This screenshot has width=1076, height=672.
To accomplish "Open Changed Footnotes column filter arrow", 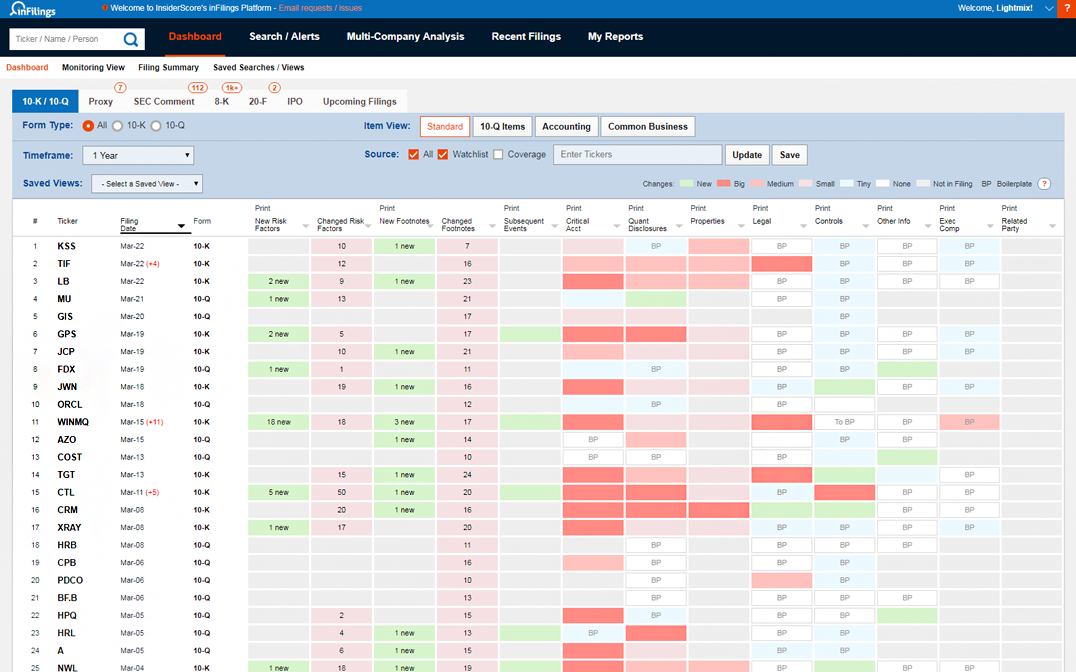I will [492, 226].
